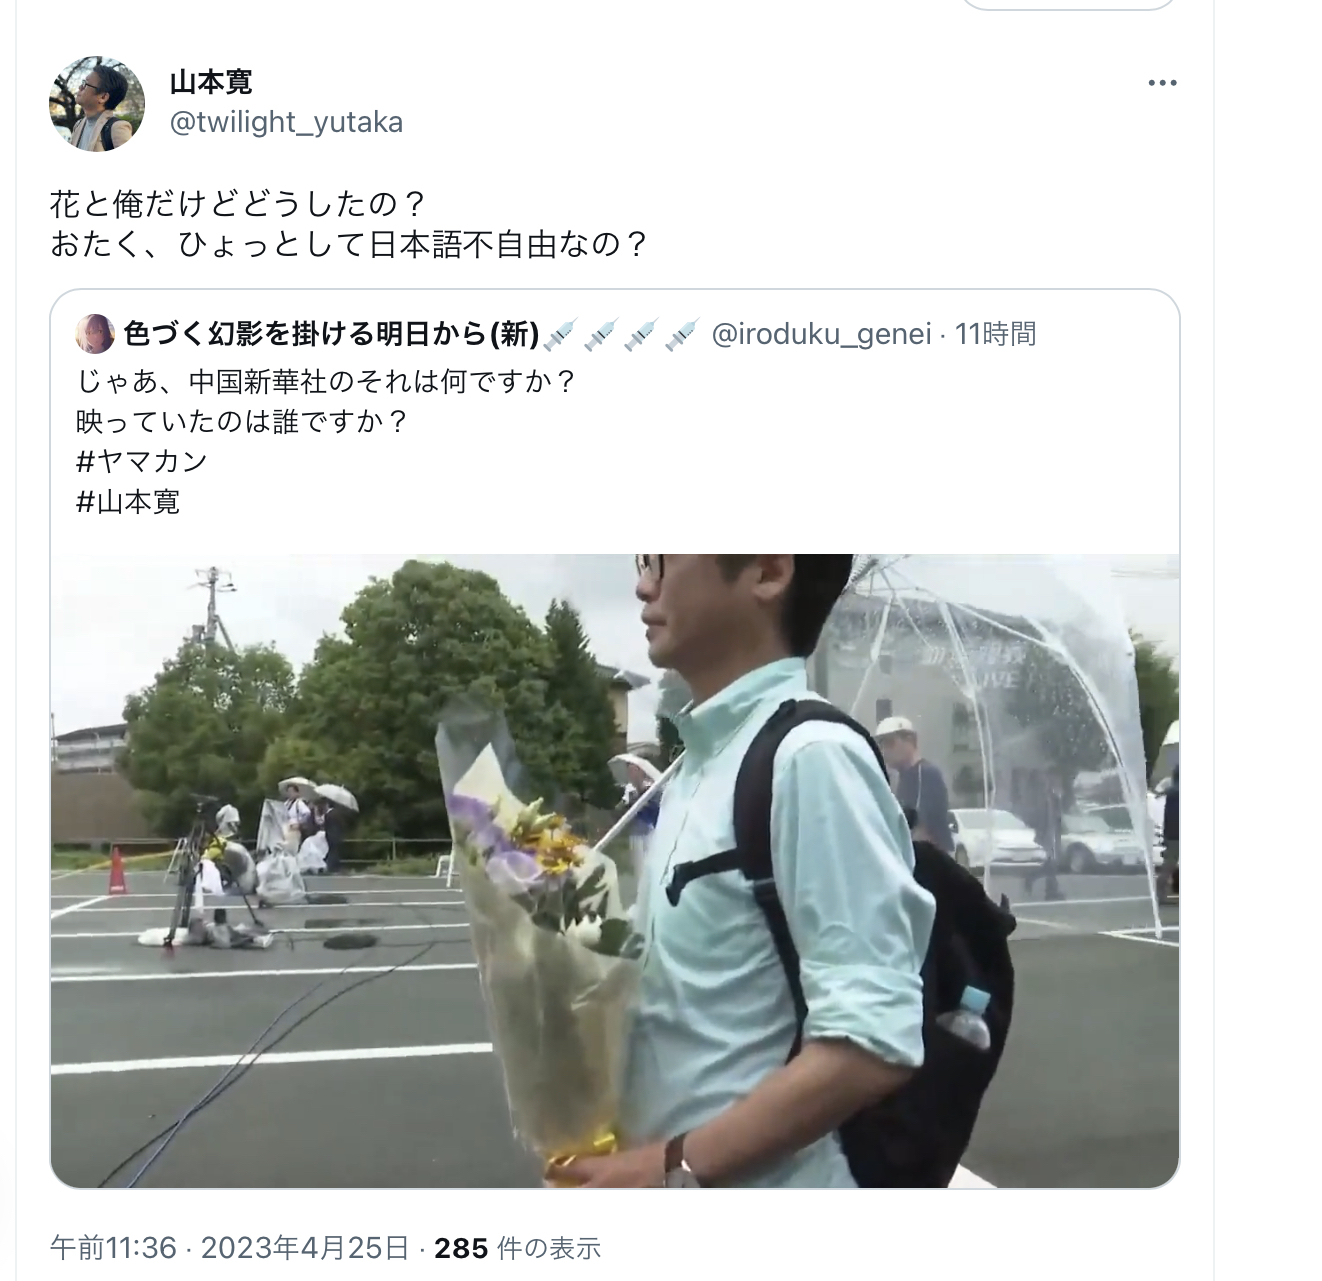Open the 285 件の表示 view count
Image resolution: width=1322 pixels, height=1281 pixels.
click(x=518, y=1248)
